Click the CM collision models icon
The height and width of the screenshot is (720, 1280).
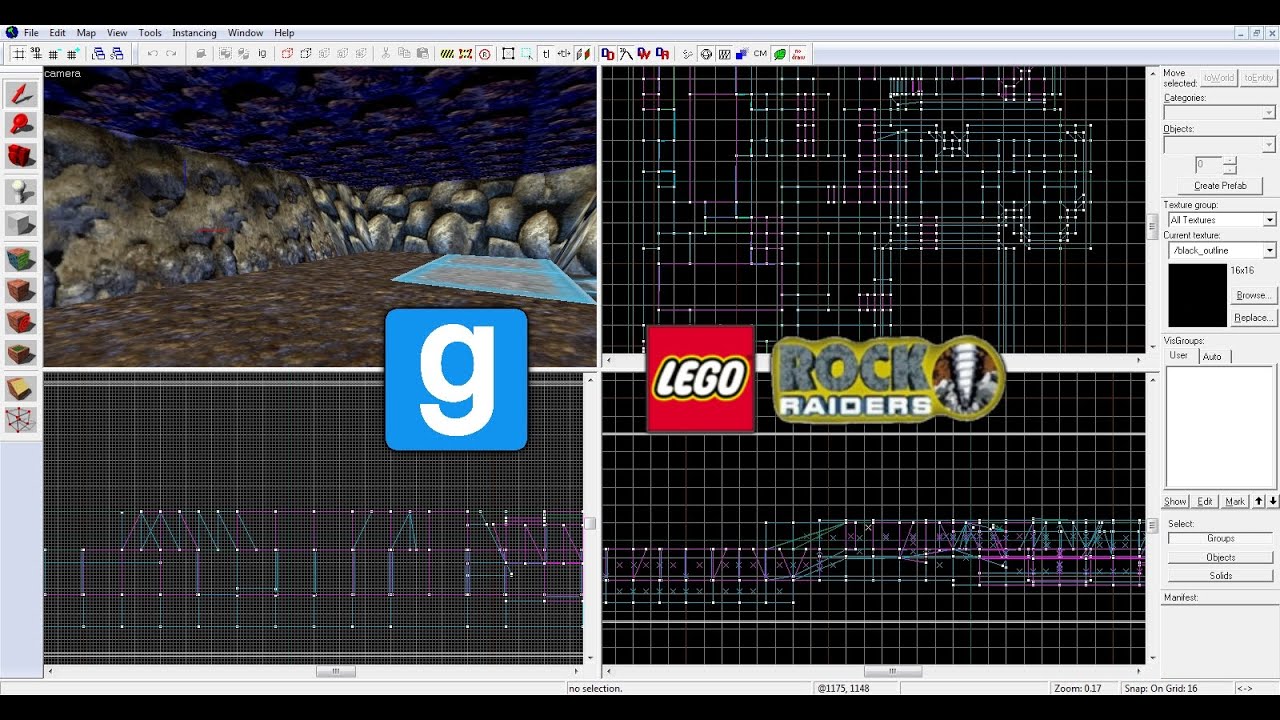click(x=760, y=53)
